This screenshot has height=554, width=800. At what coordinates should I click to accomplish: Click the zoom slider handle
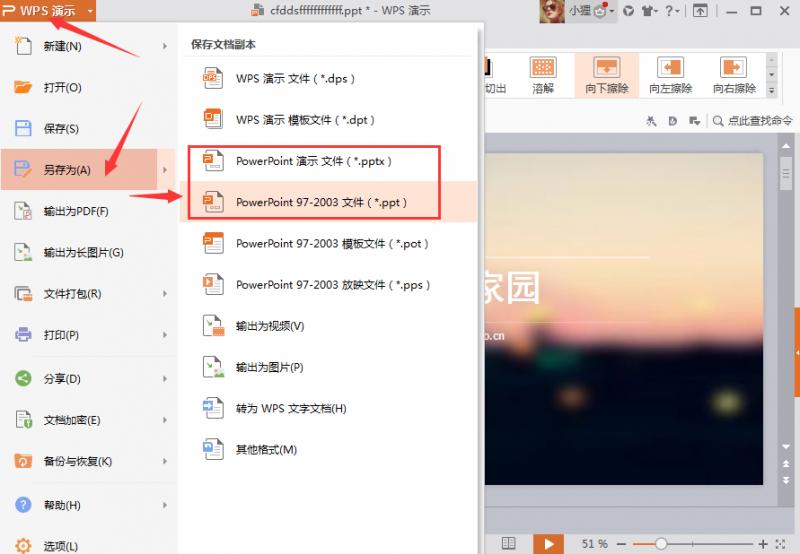(661, 544)
